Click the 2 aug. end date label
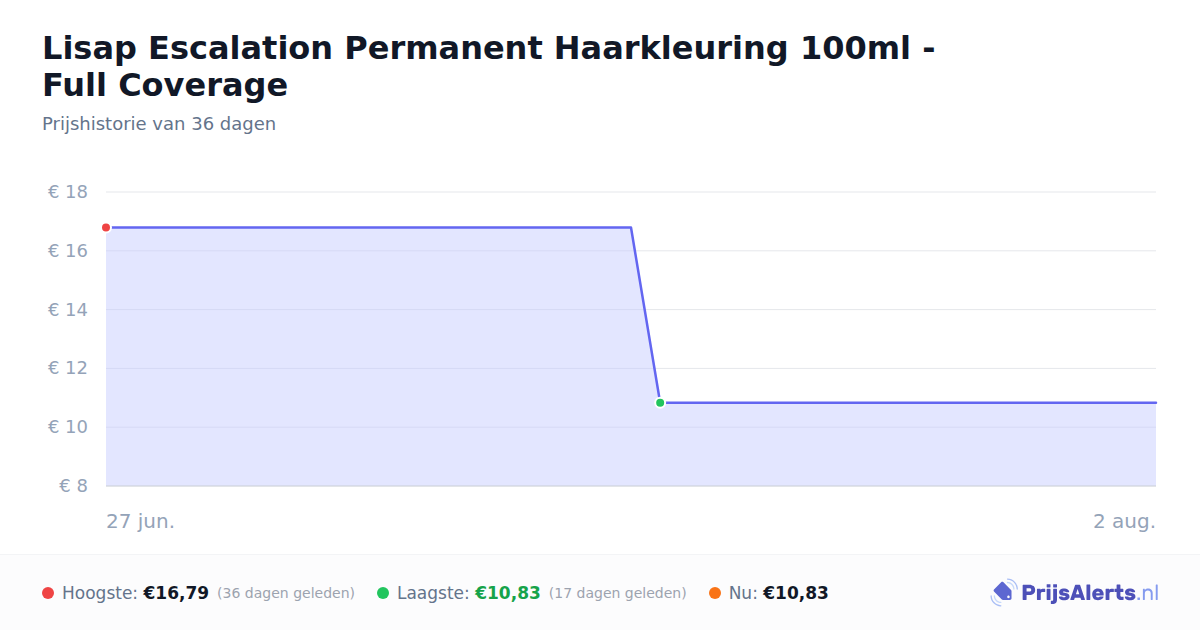Viewport: 1200px width, 630px height. coord(1124,522)
